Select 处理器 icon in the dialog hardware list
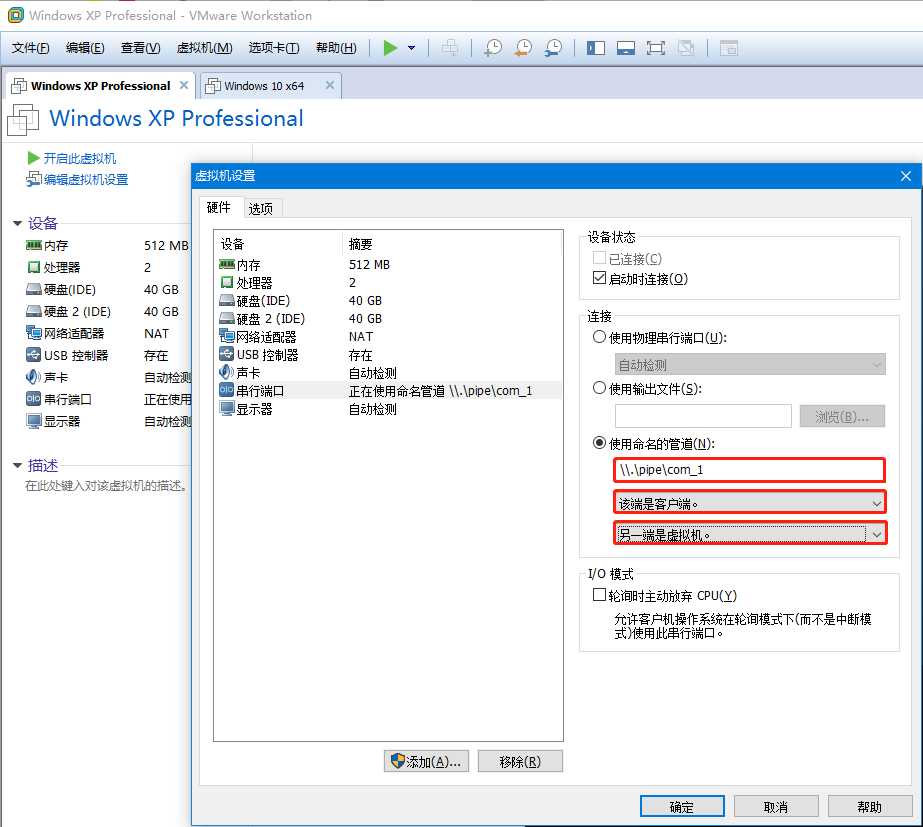This screenshot has width=923, height=827. [227, 283]
